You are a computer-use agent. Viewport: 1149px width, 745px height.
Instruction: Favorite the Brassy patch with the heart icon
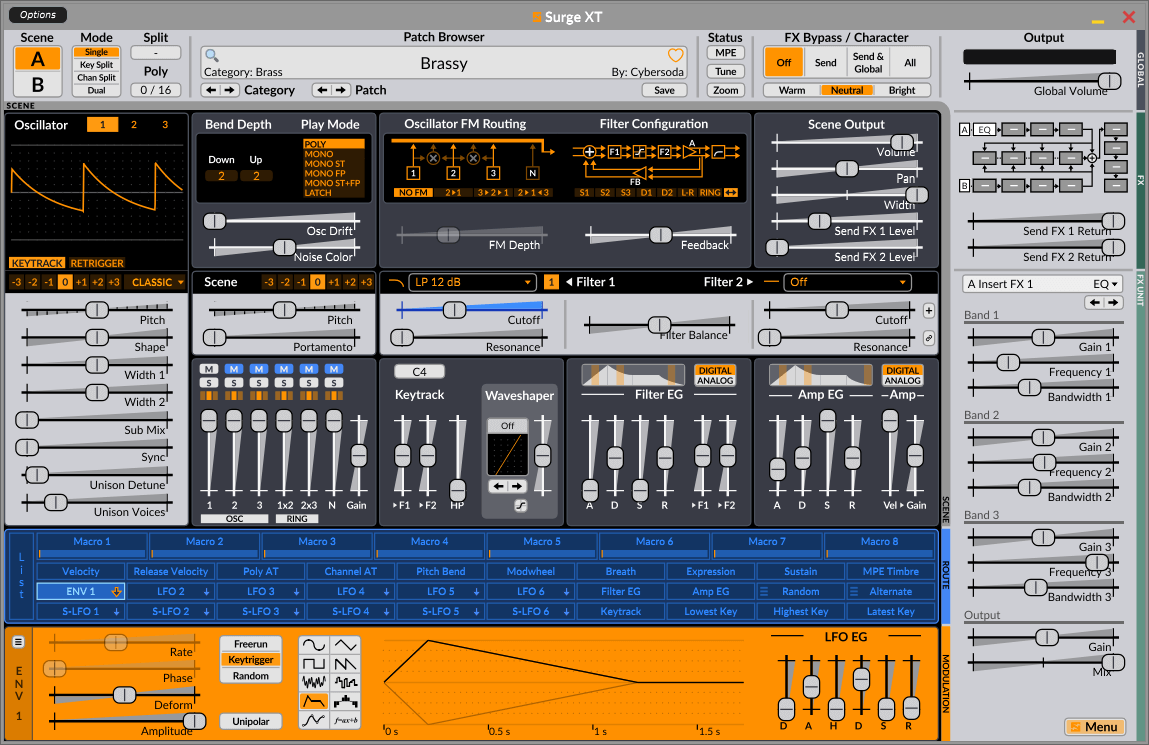[675, 55]
